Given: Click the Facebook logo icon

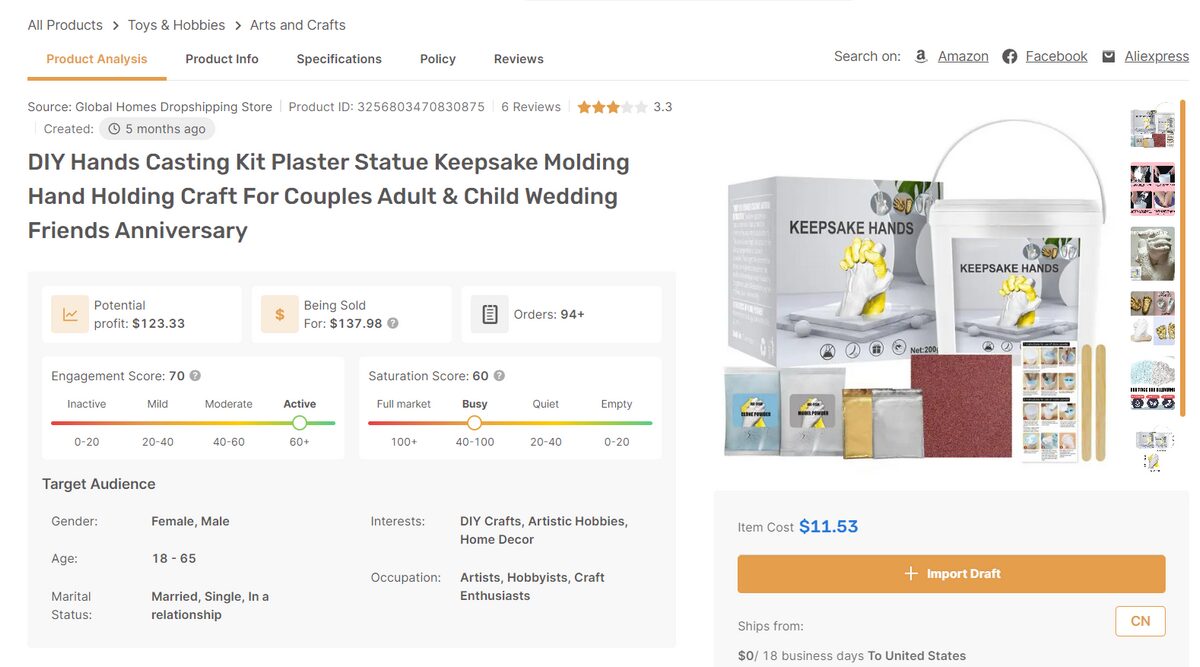Looking at the screenshot, I should tap(1010, 57).
